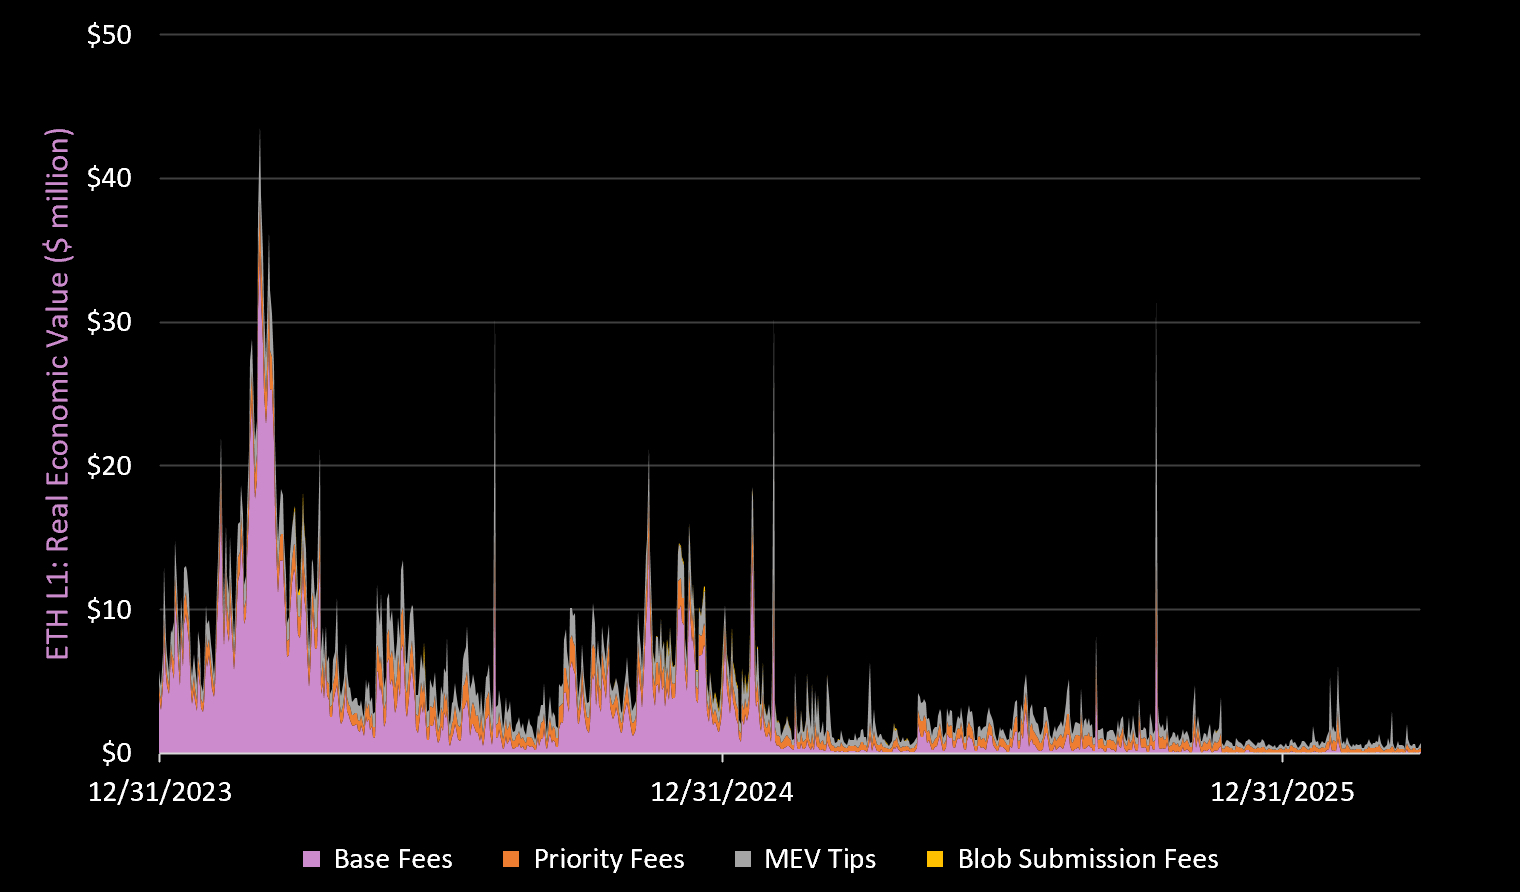This screenshot has height=892, width=1520.
Task: Click the yellow Blob Submission Fees swatch
Action: pos(935,859)
